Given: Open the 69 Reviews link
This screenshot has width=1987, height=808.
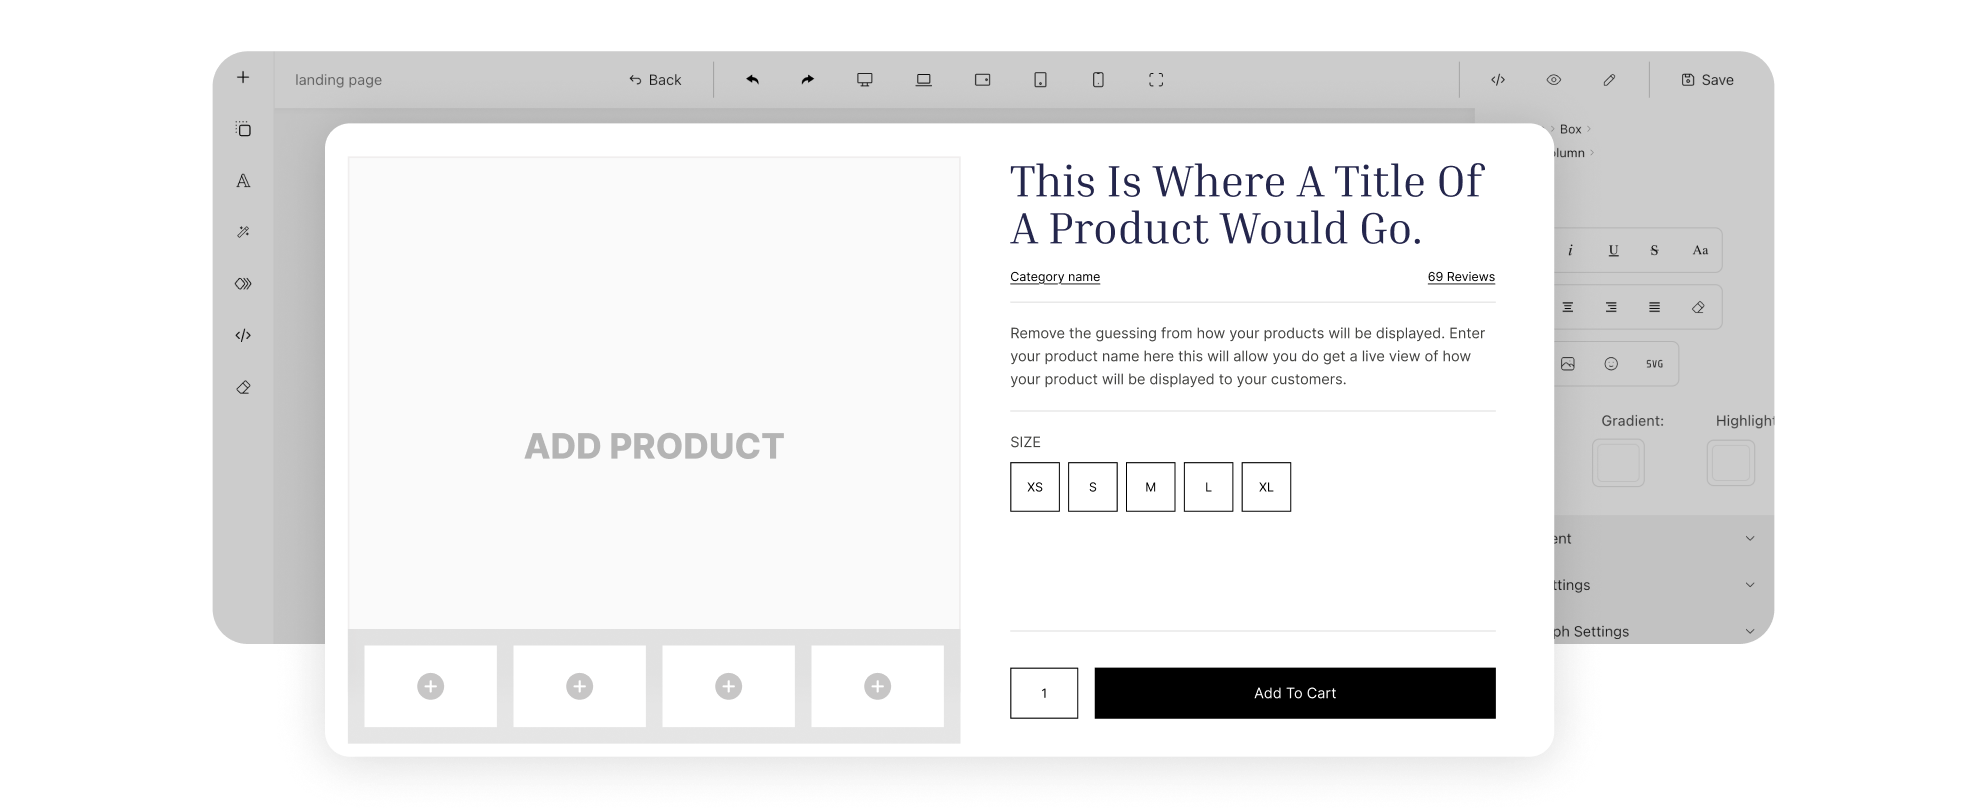Looking at the screenshot, I should pyautogui.click(x=1460, y=277).
